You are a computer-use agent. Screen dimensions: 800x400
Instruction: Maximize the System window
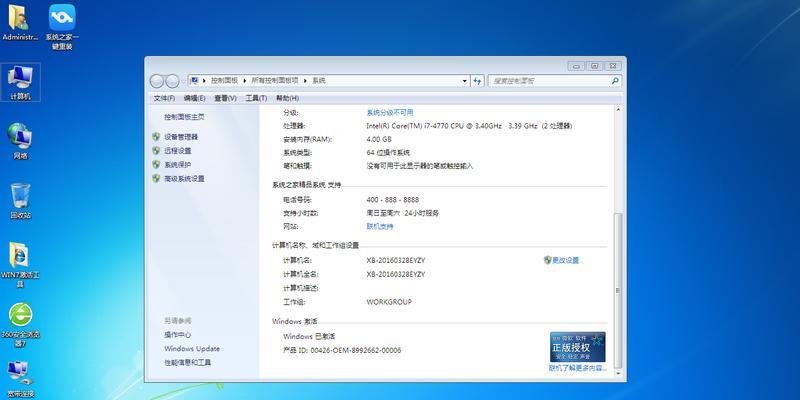pos(594,66)
